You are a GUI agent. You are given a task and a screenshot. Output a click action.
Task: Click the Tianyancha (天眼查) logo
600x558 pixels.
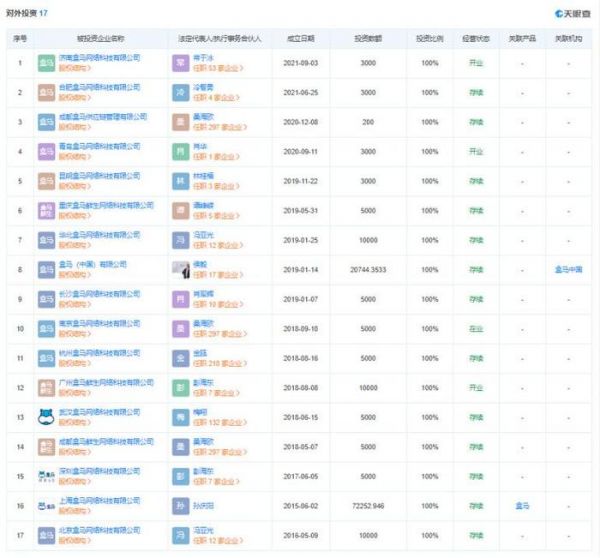tap(573, 14)
